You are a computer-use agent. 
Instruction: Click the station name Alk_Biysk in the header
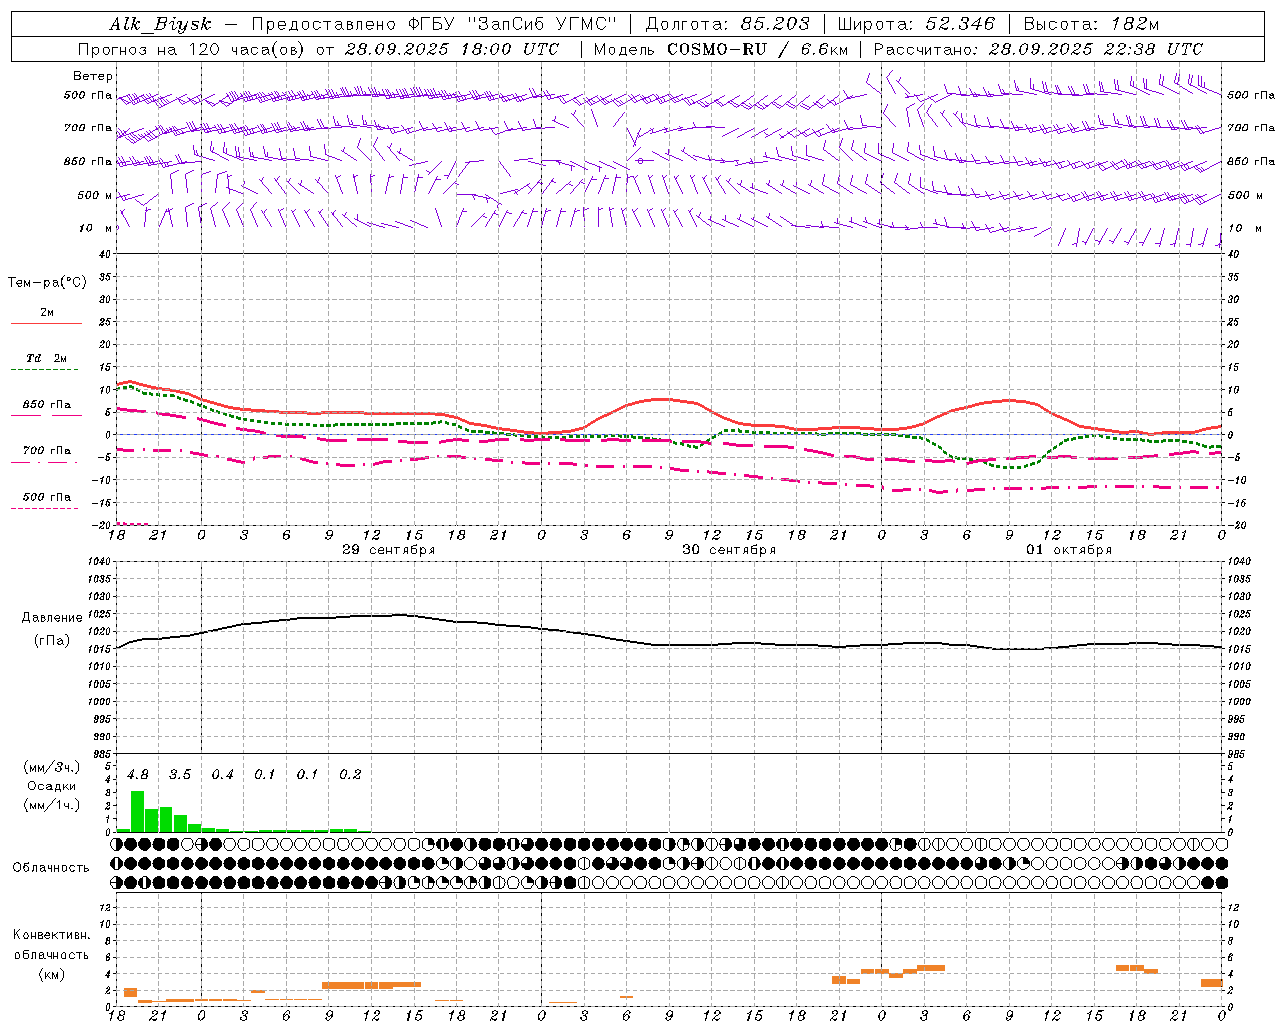coord(160,24)
